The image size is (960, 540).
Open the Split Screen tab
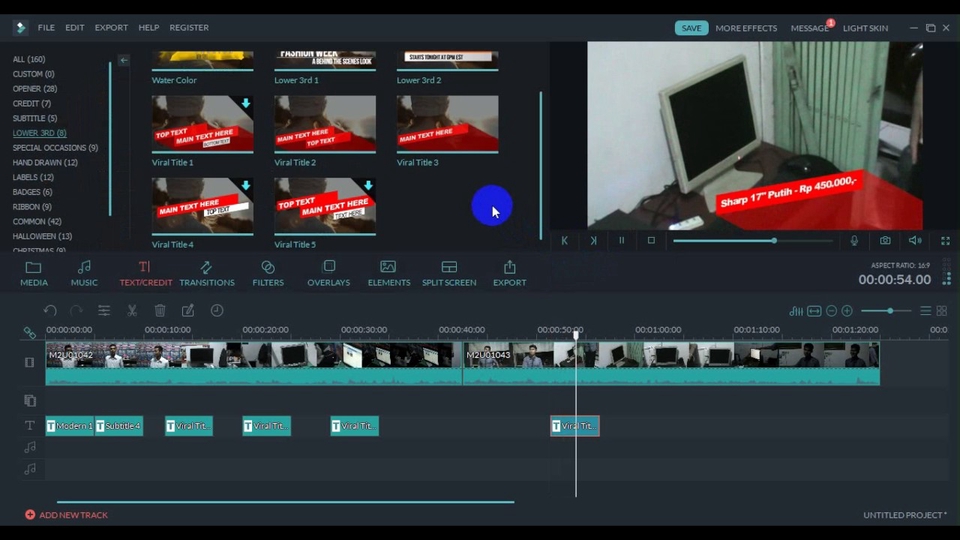tap(449, 273)
